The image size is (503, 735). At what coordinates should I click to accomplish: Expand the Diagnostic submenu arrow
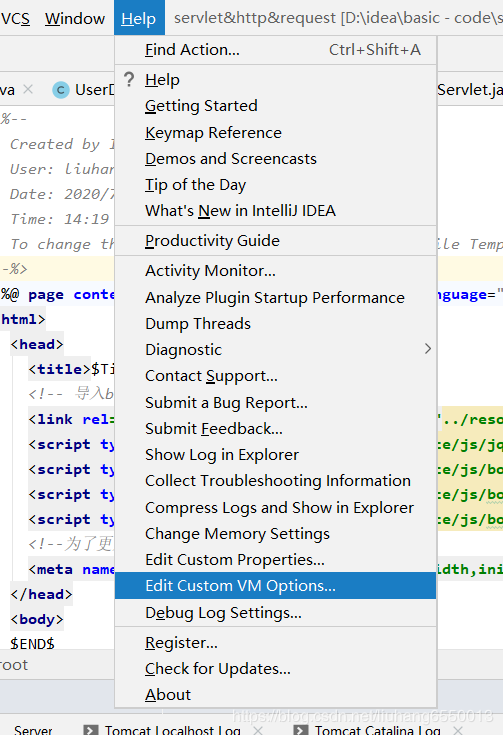point(428,349)
